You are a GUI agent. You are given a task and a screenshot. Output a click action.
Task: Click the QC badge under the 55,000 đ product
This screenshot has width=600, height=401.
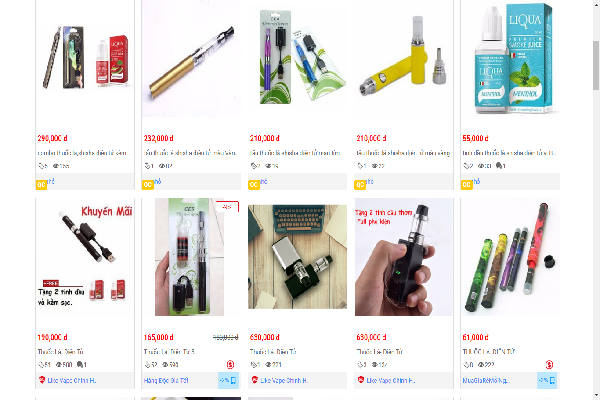(466, 185)
